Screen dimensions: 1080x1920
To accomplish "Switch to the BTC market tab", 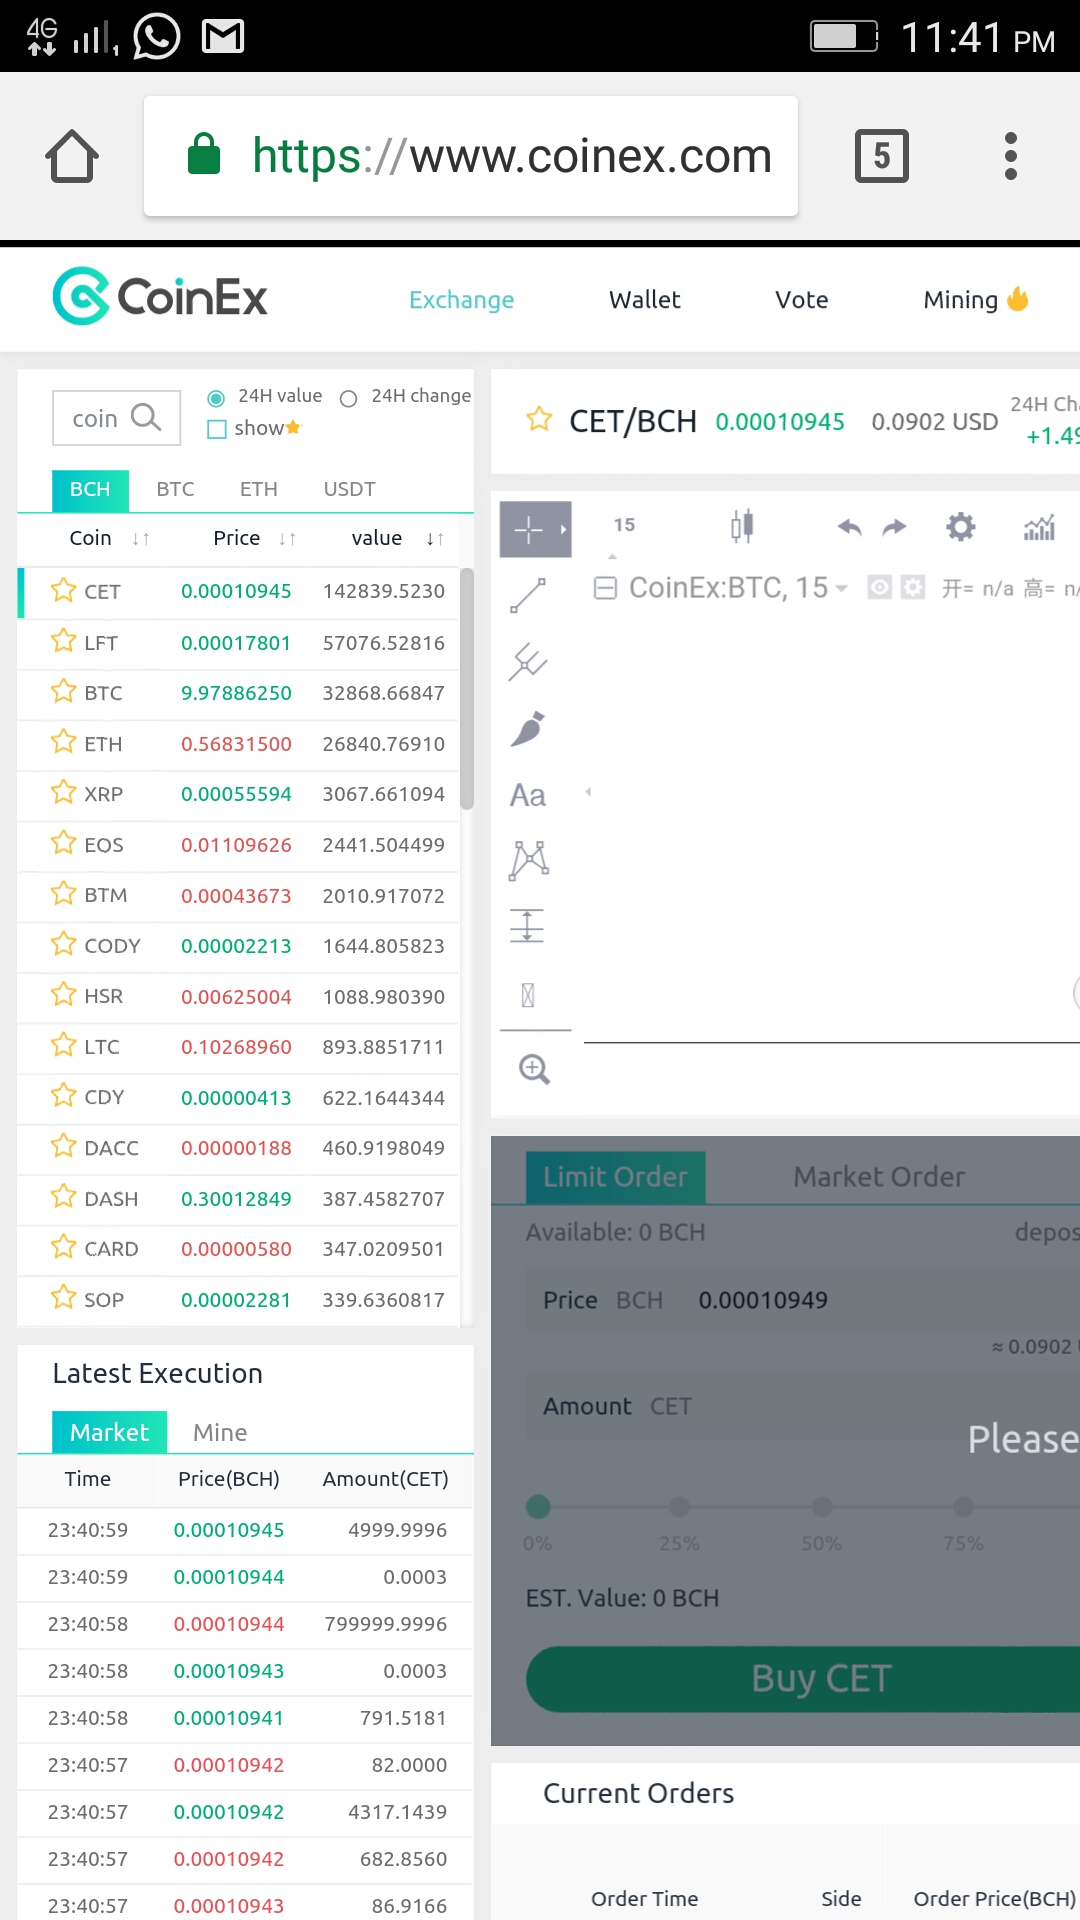I will point(175,489).
